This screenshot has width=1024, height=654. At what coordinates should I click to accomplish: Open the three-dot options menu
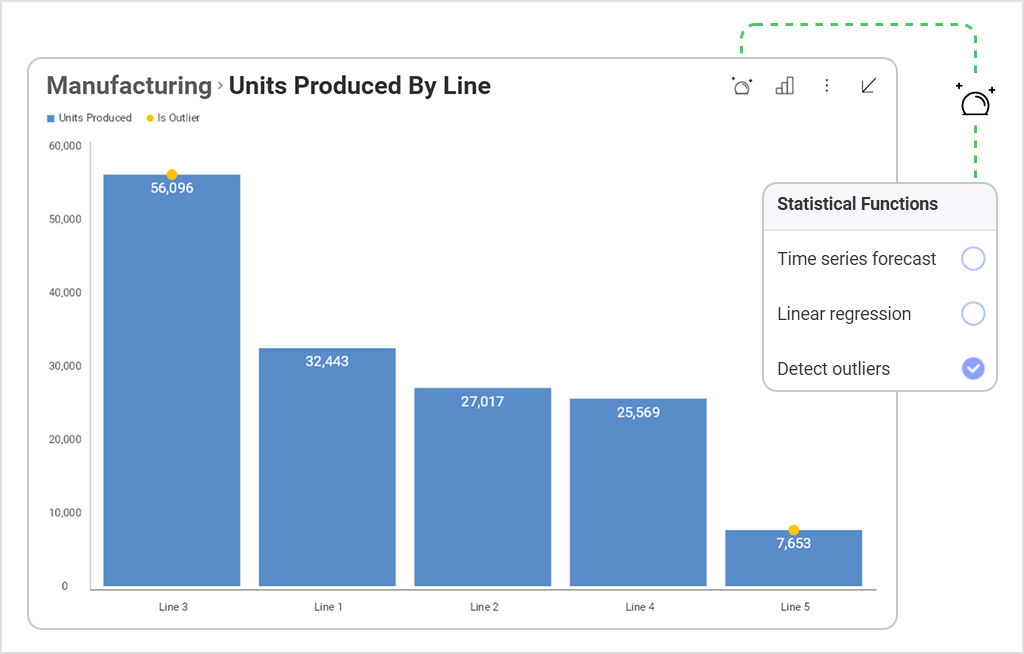tap(827, 86)
